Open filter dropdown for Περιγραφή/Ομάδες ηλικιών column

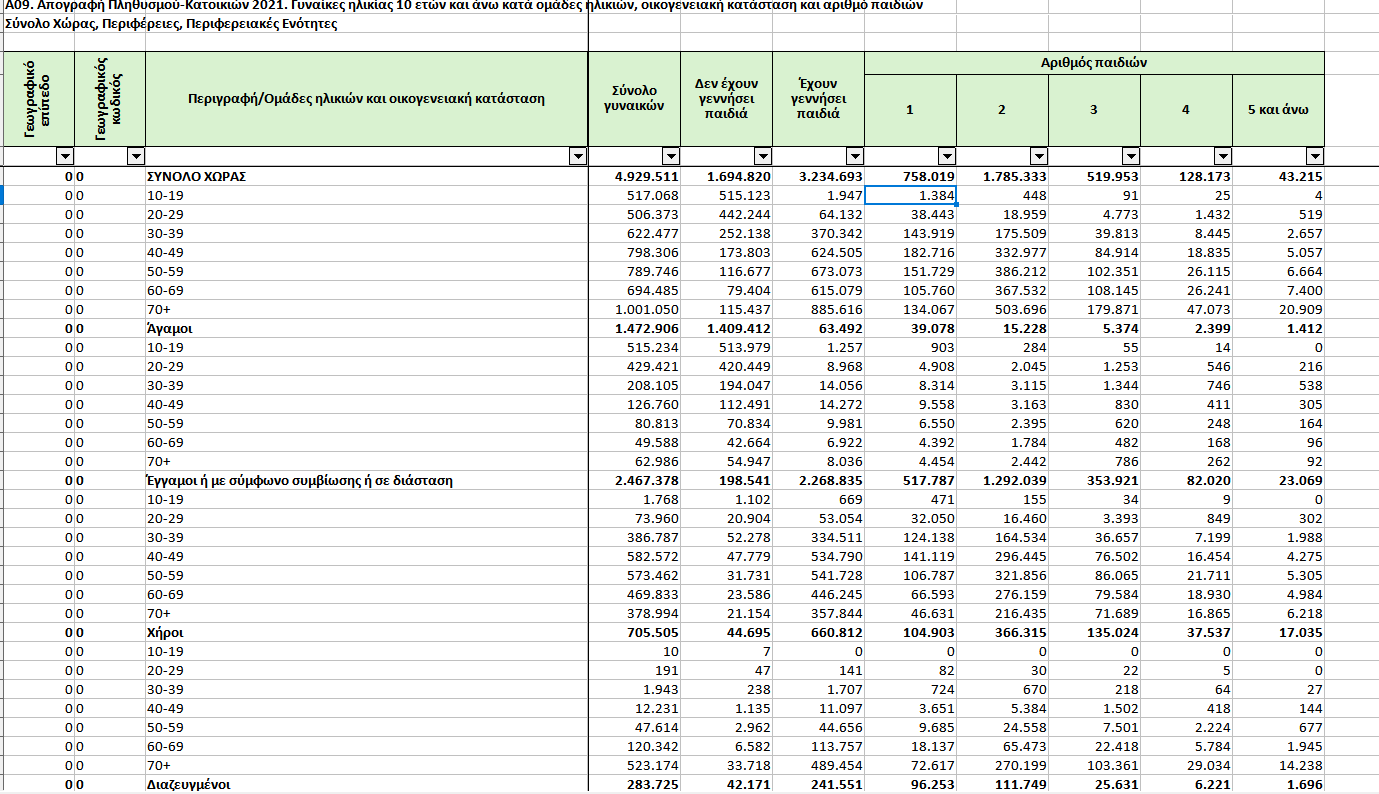click(577, 157)
